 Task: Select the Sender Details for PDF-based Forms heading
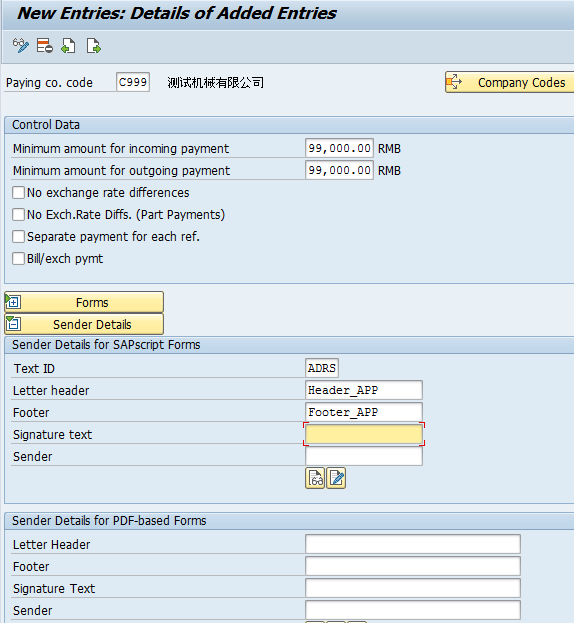coord(109,520)
